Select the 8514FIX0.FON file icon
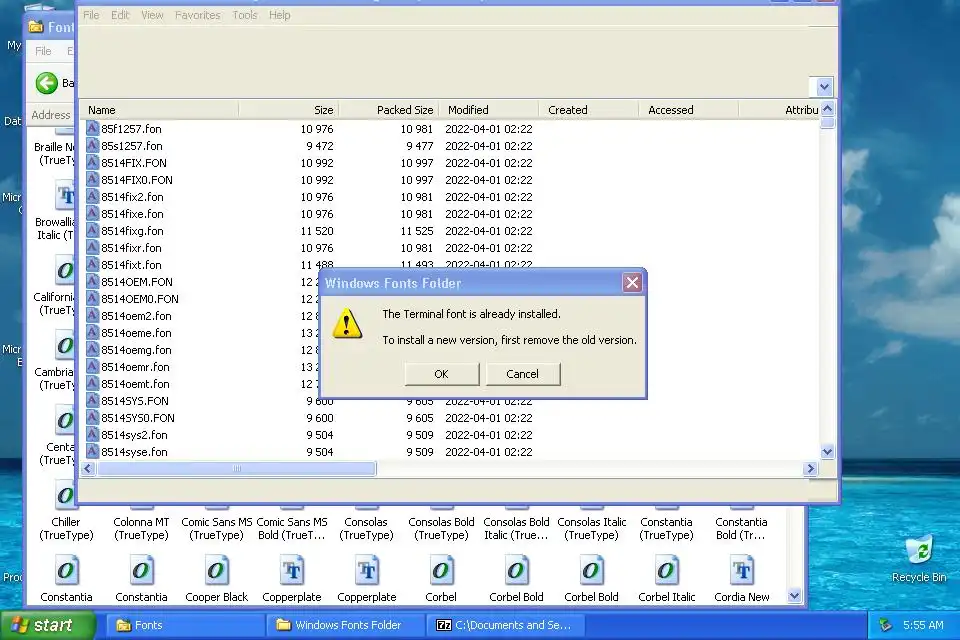The width and height of the screenshot is (960, 640). 92,179
